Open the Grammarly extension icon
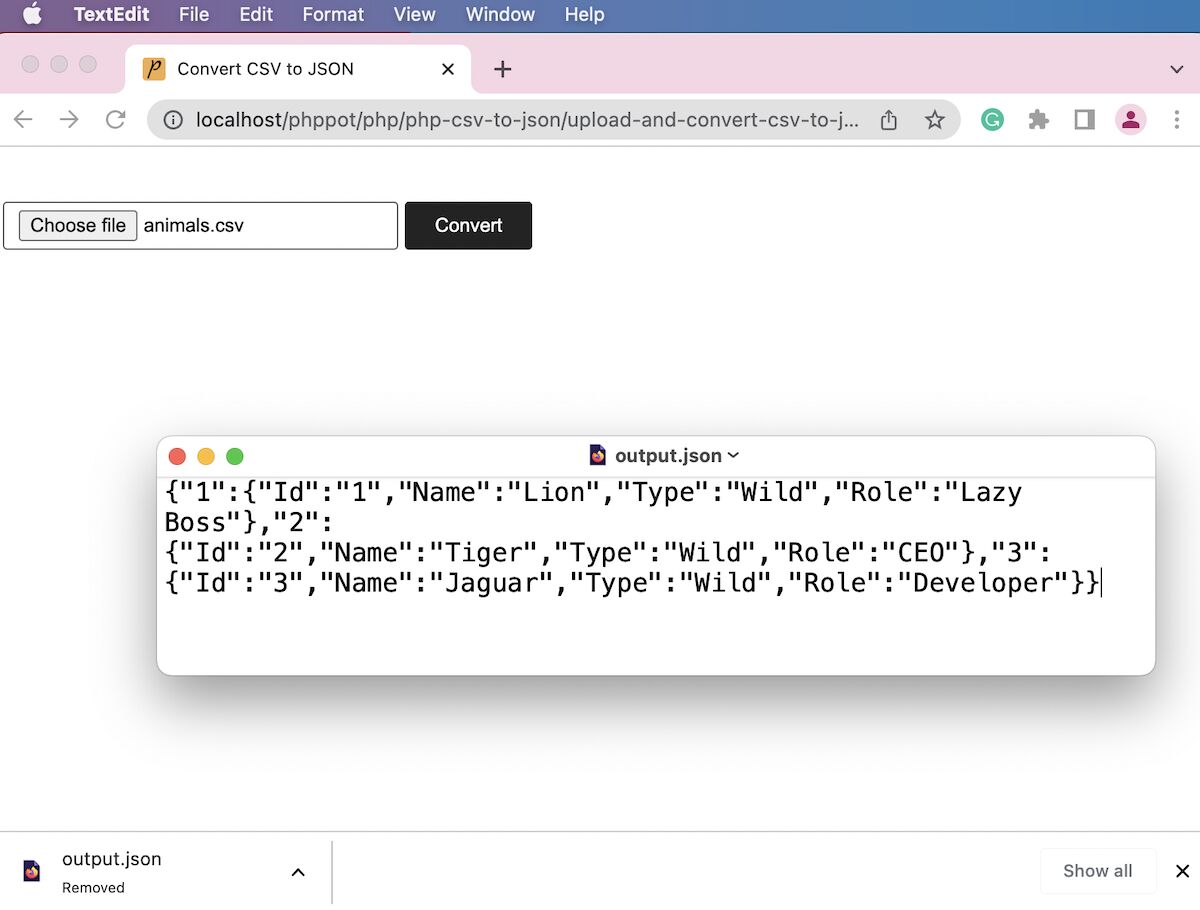 tap(991, 119)
